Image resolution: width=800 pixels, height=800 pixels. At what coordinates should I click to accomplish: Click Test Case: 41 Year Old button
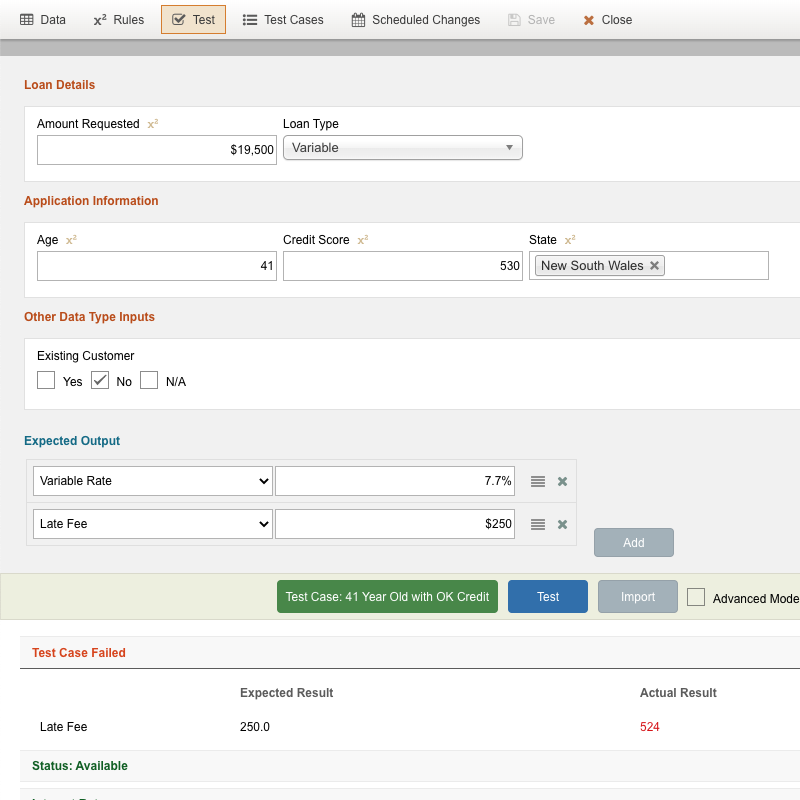tap(387, 596)
